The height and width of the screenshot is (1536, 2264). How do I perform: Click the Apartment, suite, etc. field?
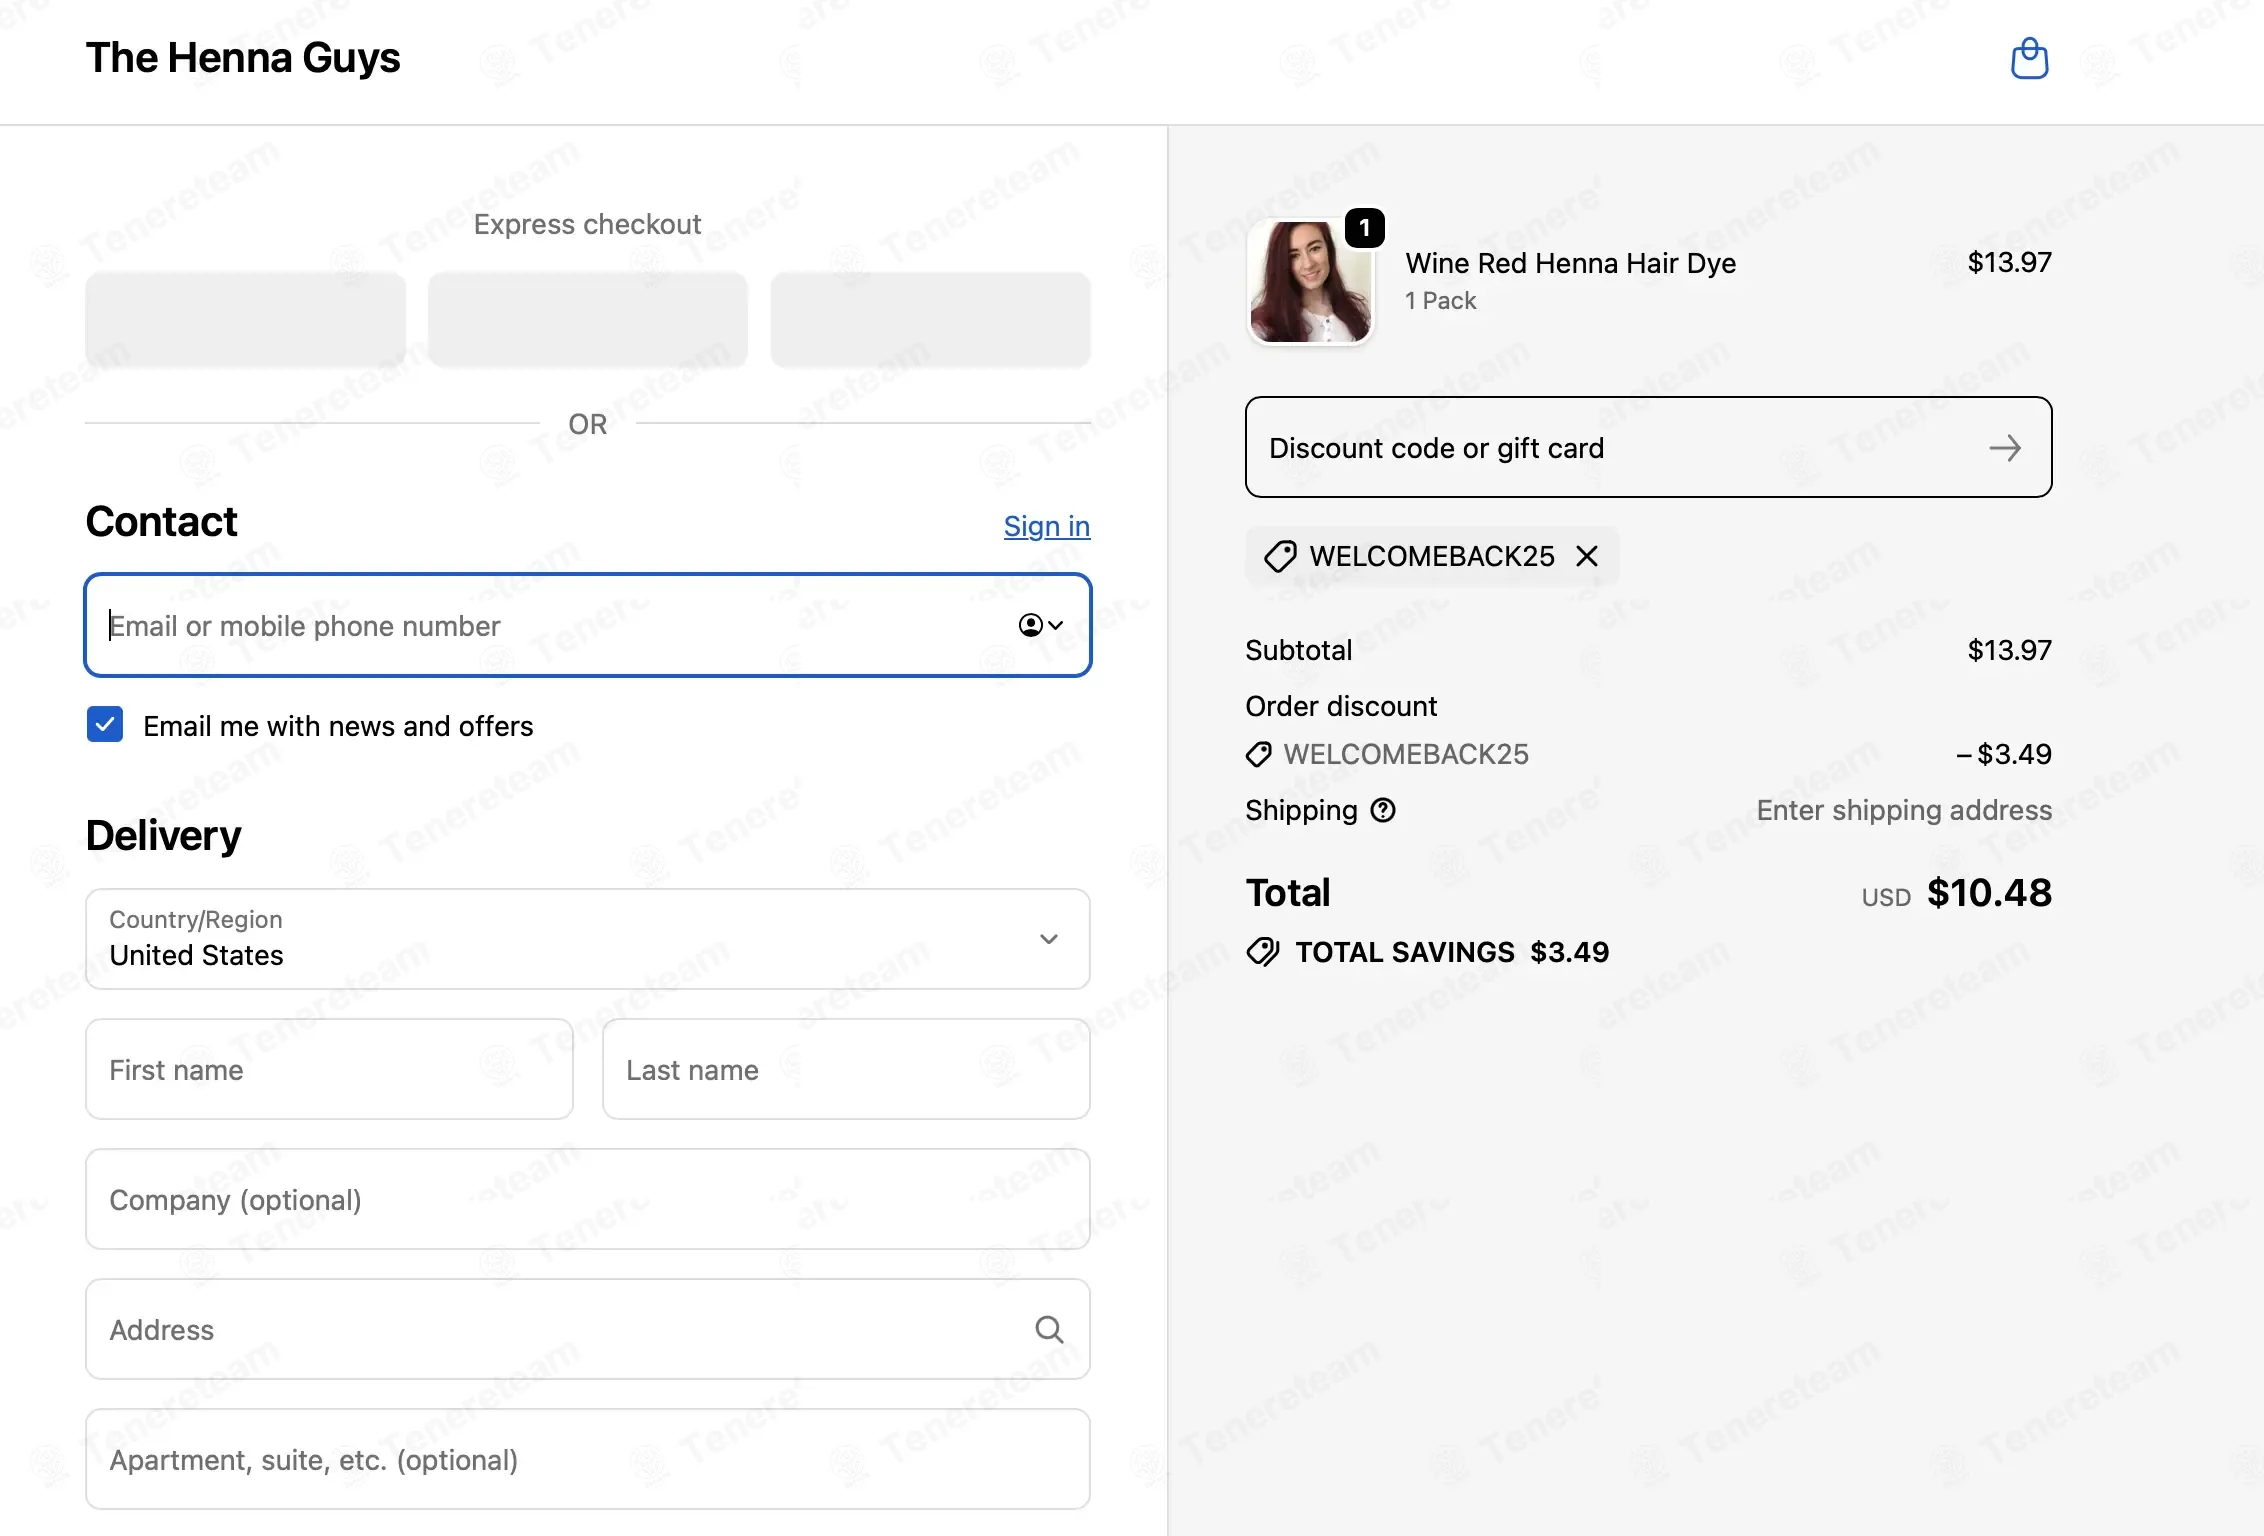(588, 1459)
